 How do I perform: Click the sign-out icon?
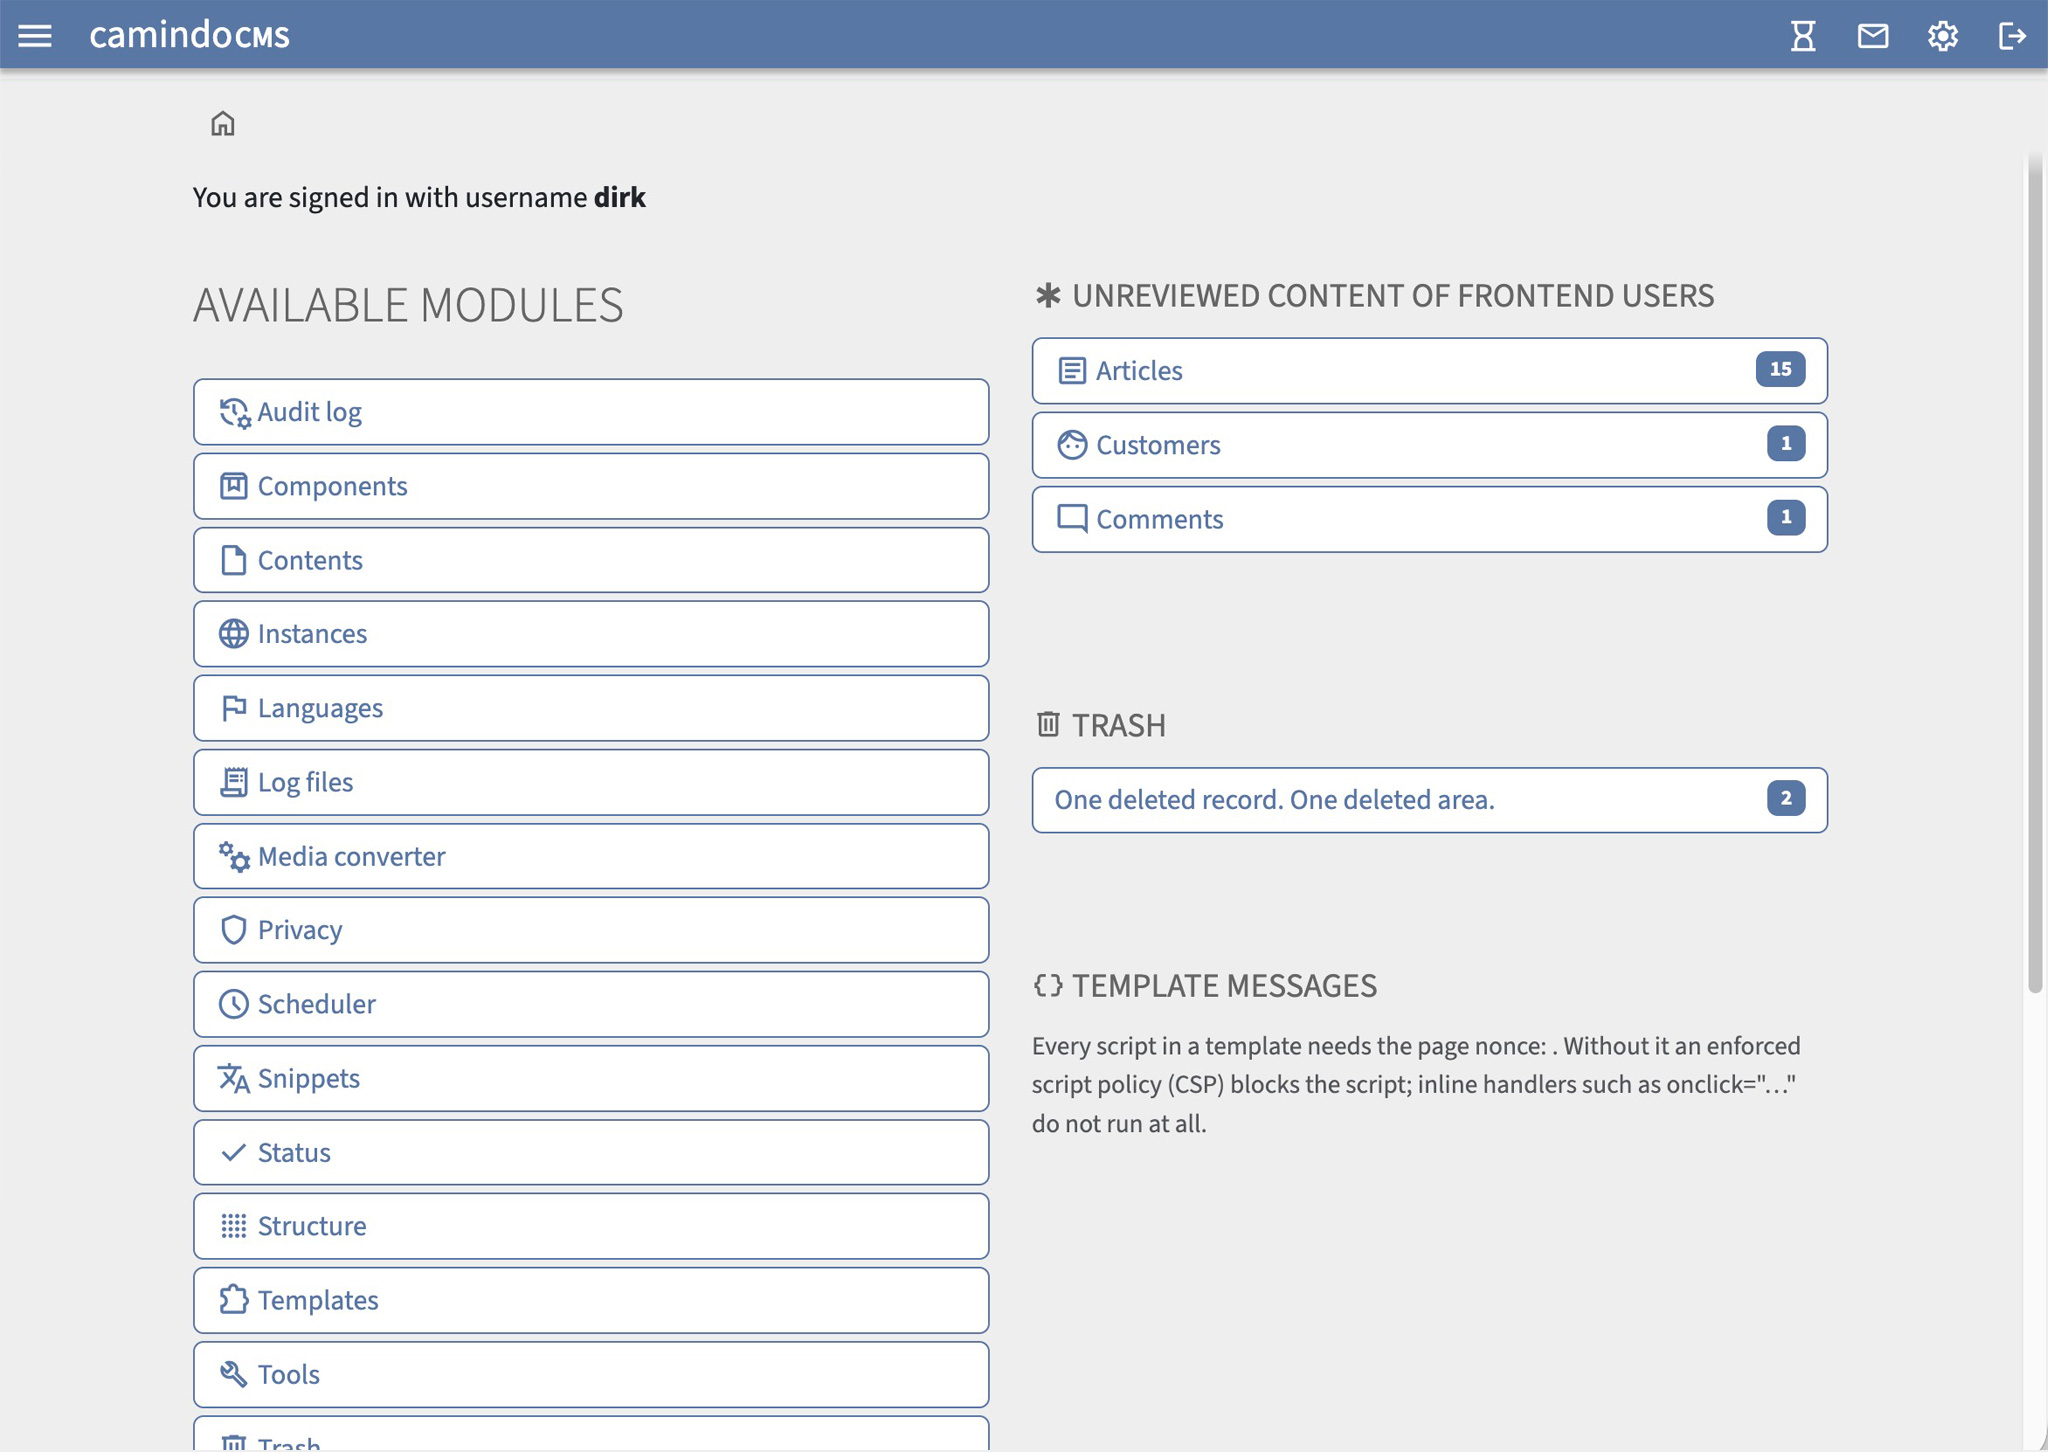click(2012, 36)
